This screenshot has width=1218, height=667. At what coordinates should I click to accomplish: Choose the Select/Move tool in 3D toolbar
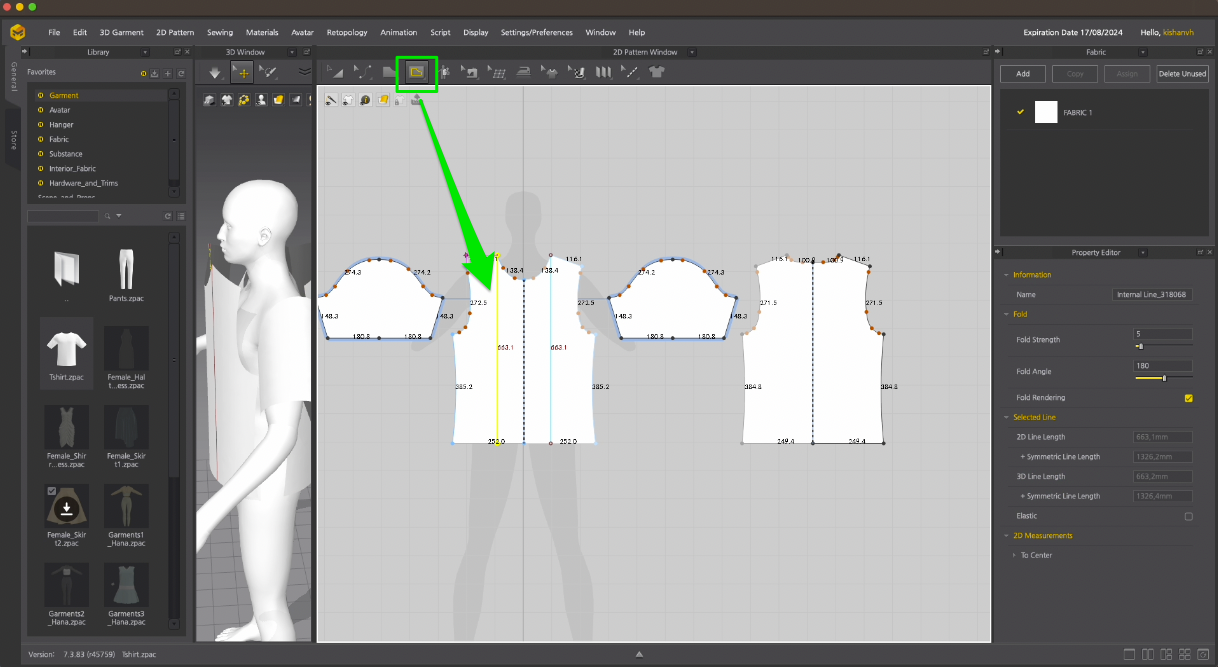pyautogui.click(x=241, y=72)
